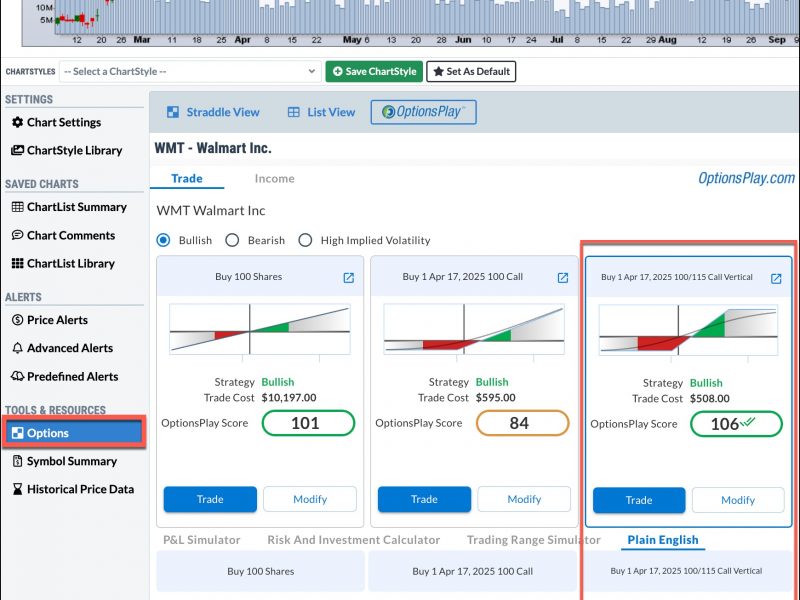Screen dimensions: 800x600
Task: Click ChartList Summary table icon
Action: (x=17, y=207)
